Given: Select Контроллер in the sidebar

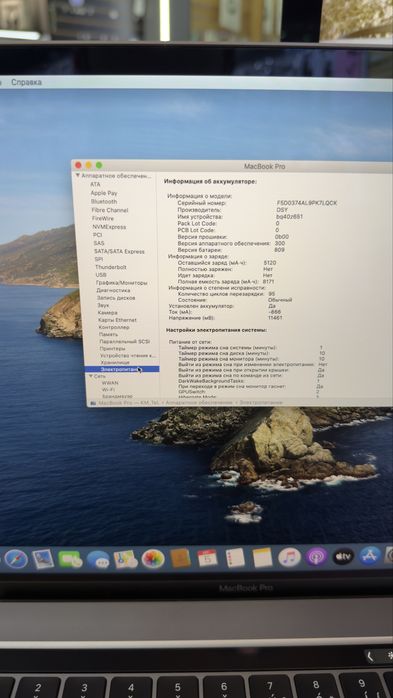Looking at the screenshot, I should tap(114, 327).
